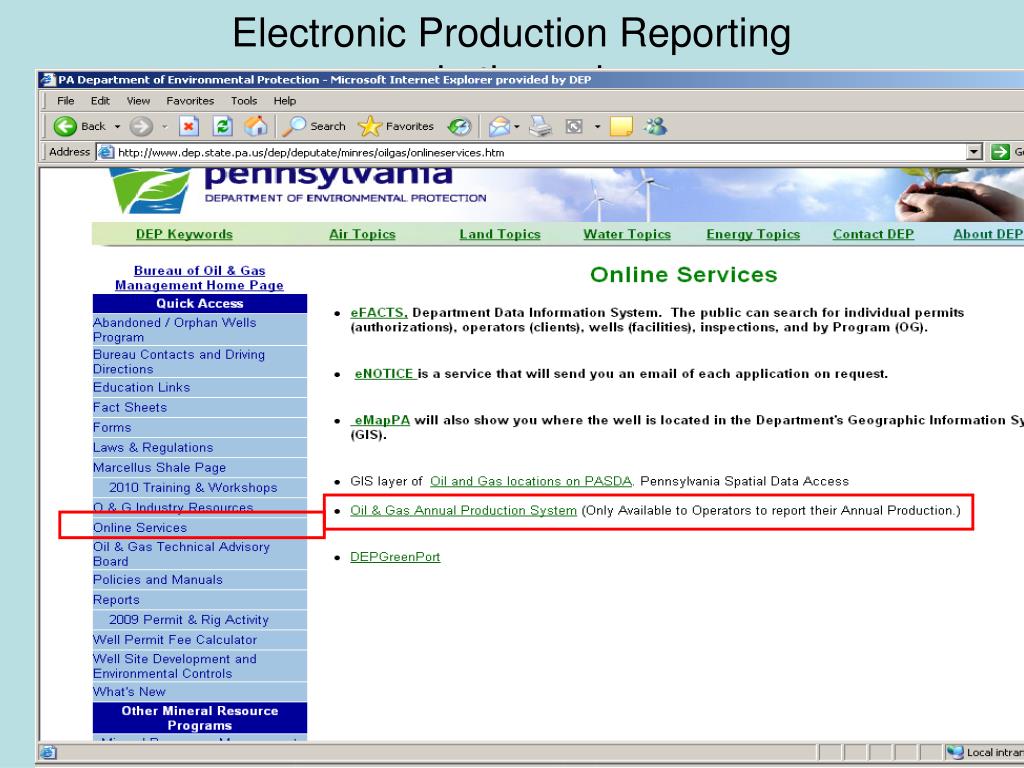The width and height of the screenshot is (1024, 768).
Task: Open Marcellus Shale Page link
Action: [x=159, y=467]
